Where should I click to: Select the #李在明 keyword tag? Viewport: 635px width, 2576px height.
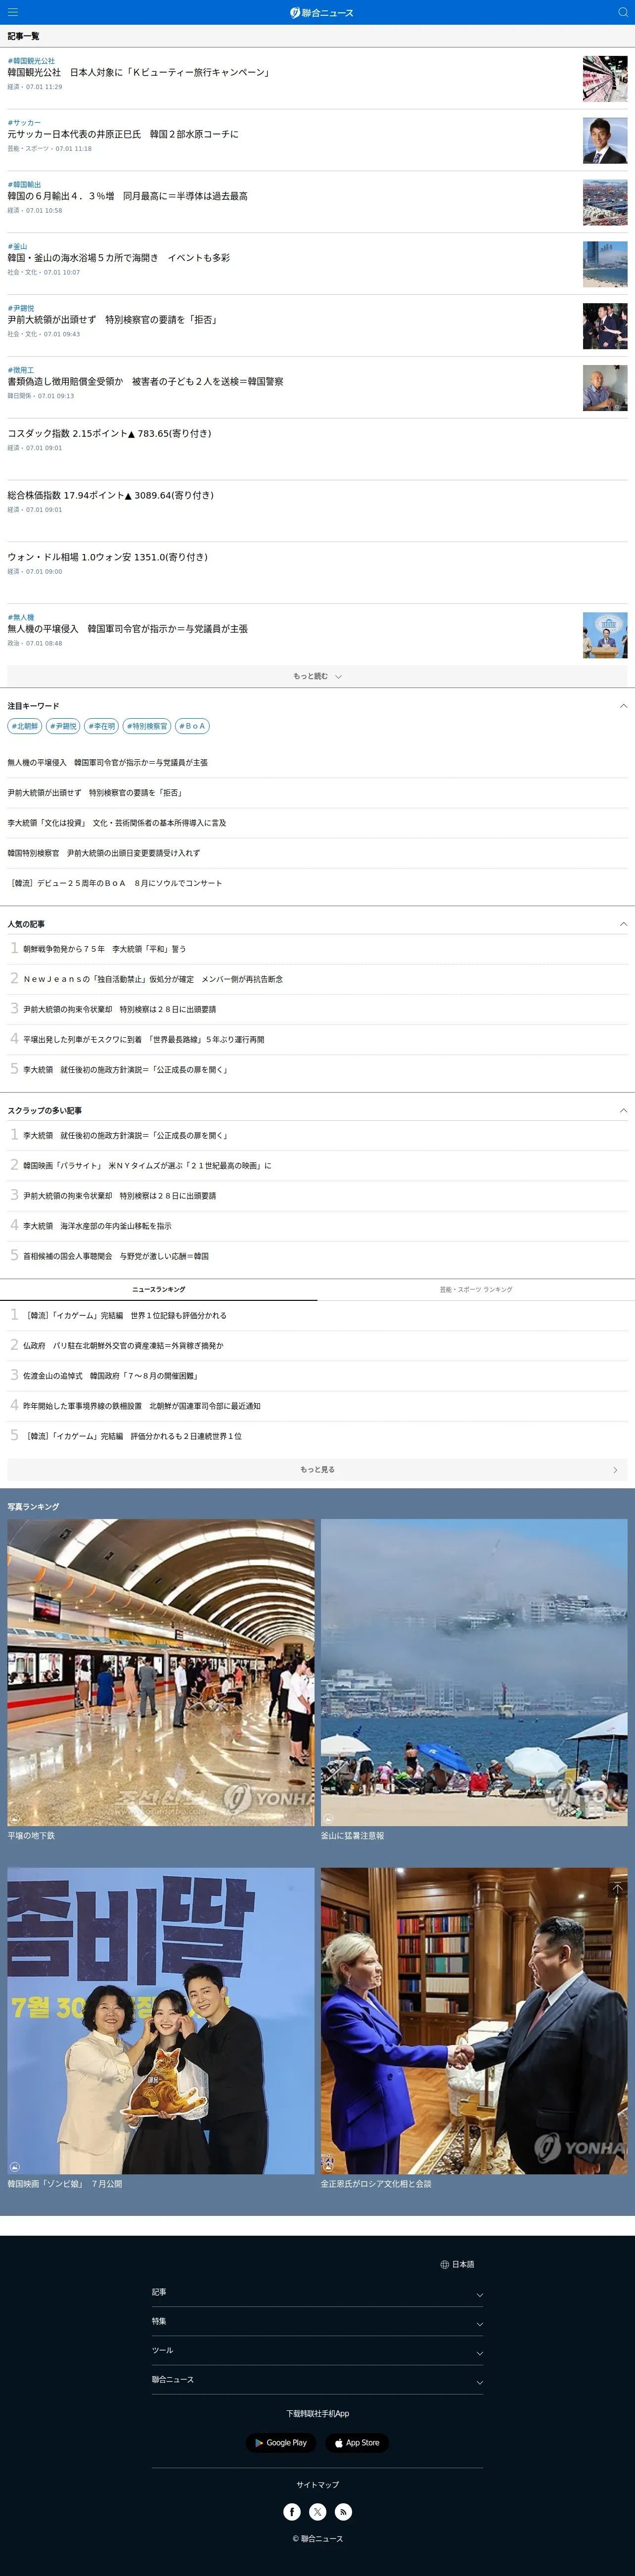point(101,726)
